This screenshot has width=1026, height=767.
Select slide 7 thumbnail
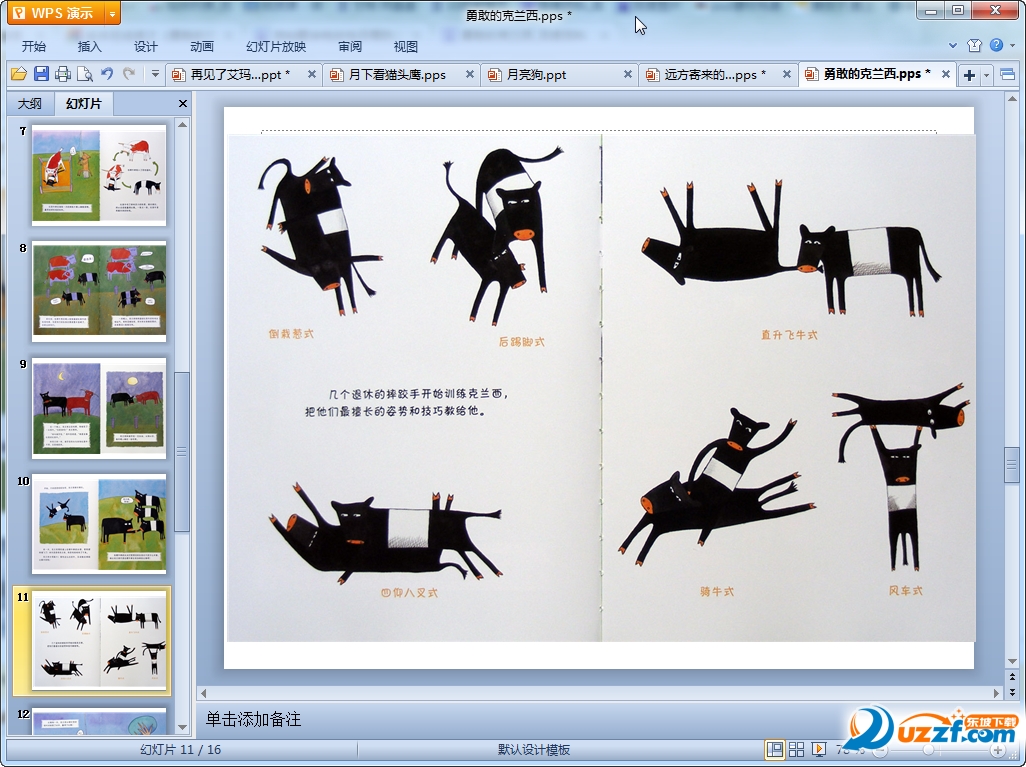(99, 175)
